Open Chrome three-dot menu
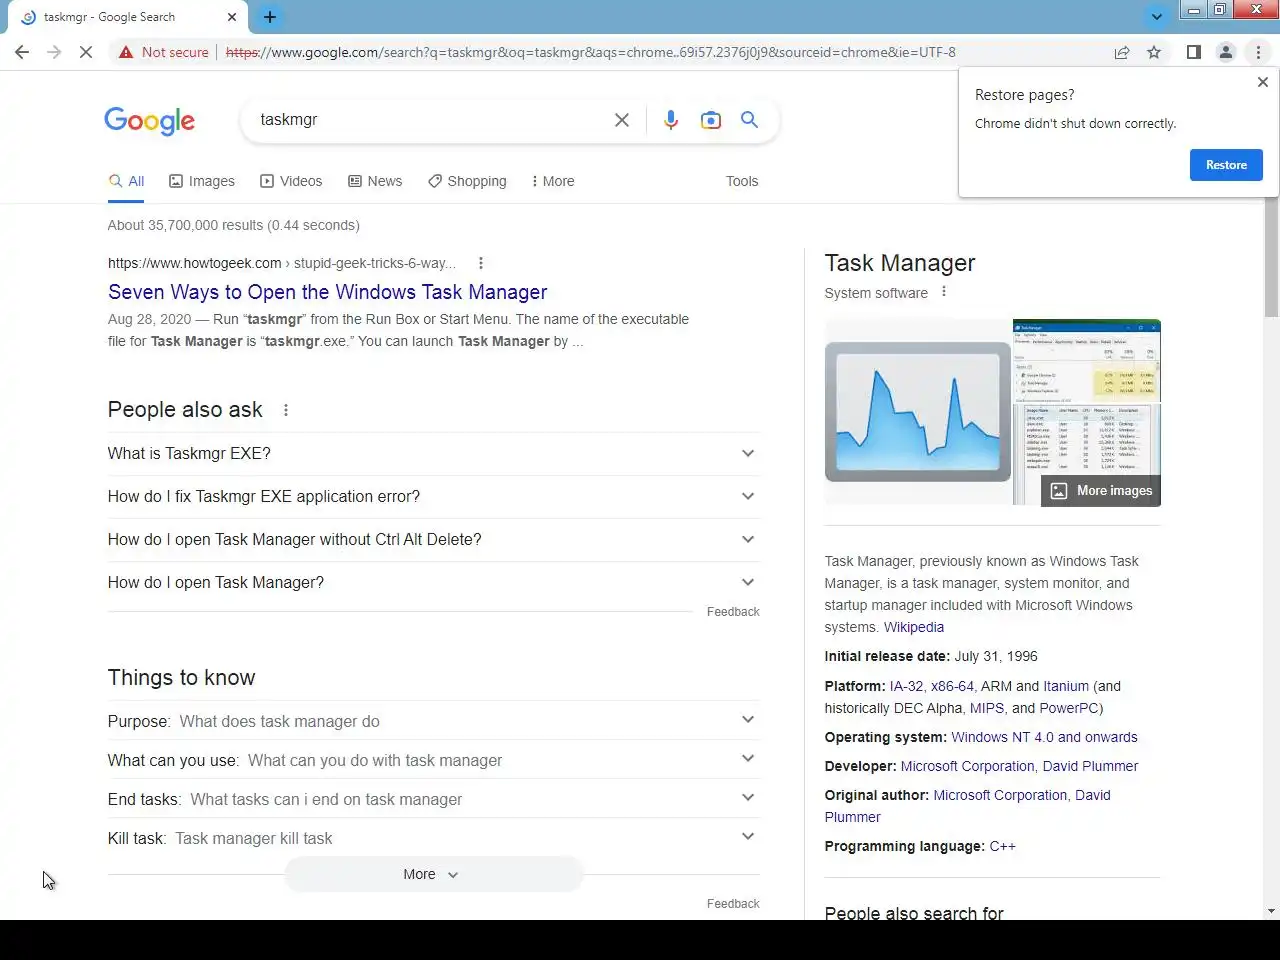The height and width of the screenshot is (960, 1280). (1258, 52)
